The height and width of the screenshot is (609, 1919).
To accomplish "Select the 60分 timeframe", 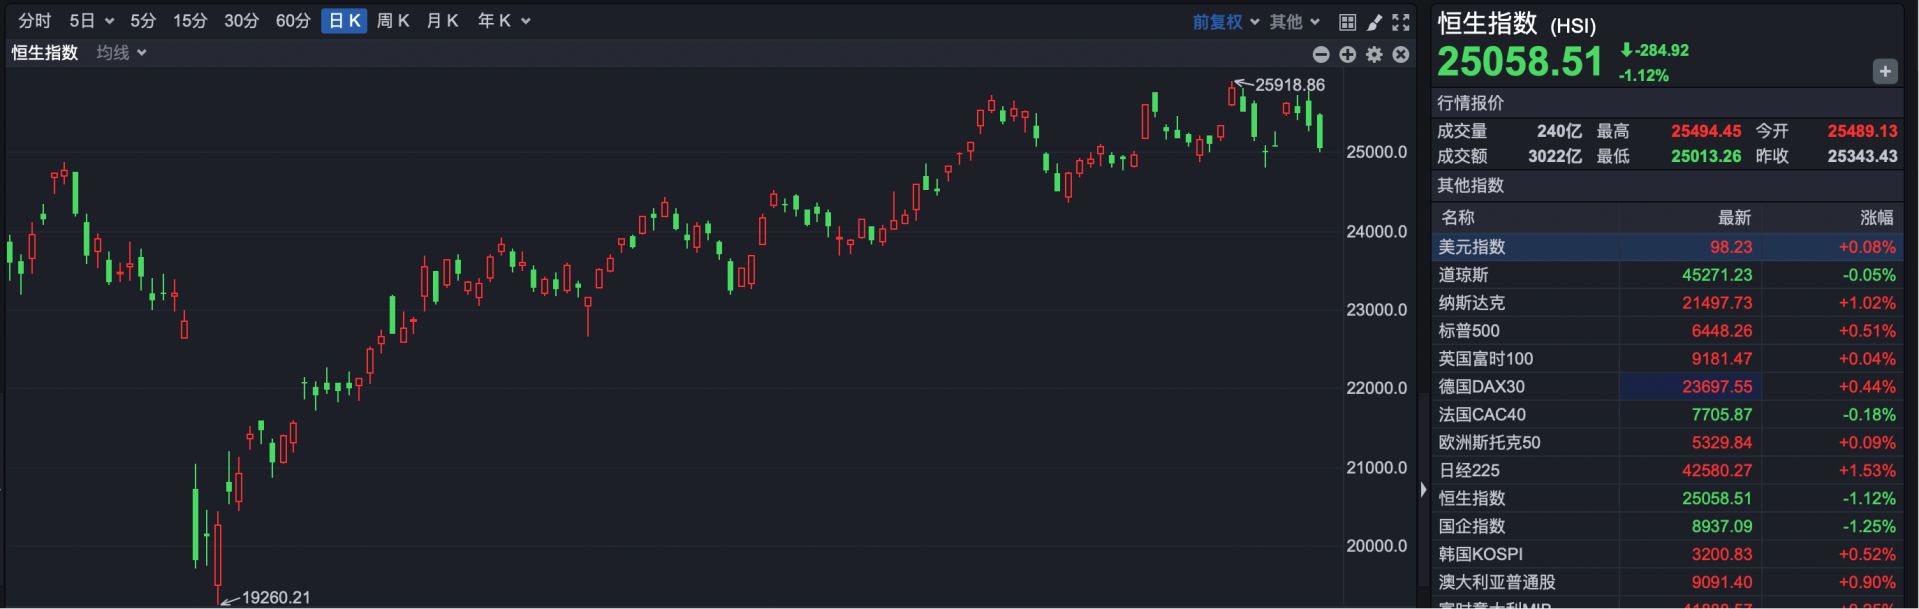I will (x=293, y=21).
